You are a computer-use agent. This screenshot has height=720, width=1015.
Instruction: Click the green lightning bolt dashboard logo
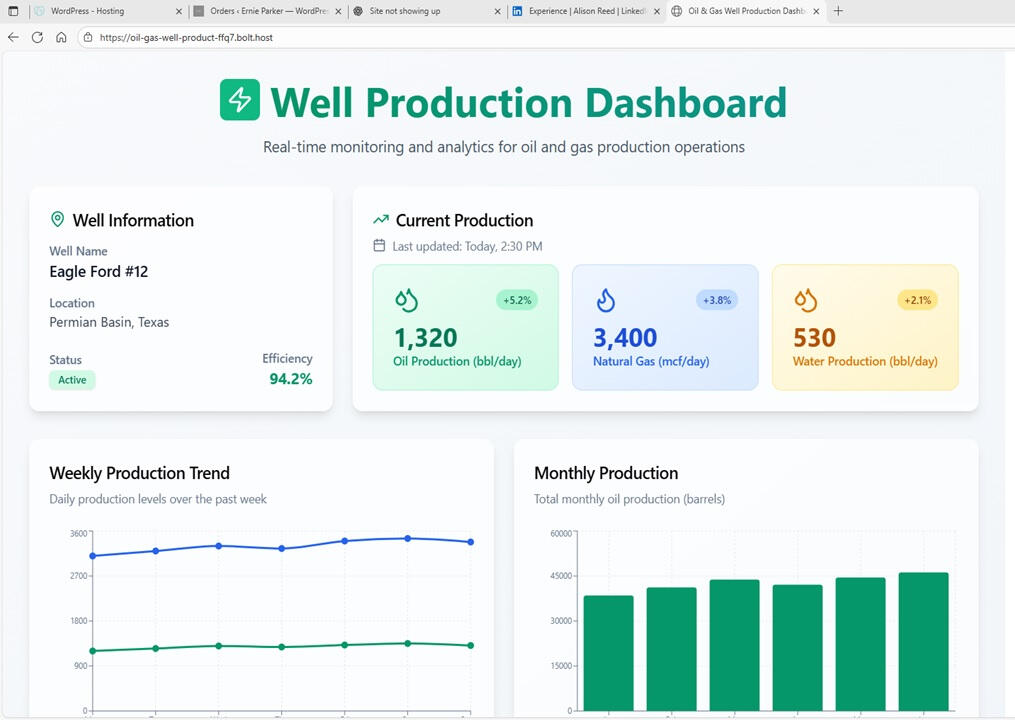point(239,101)
